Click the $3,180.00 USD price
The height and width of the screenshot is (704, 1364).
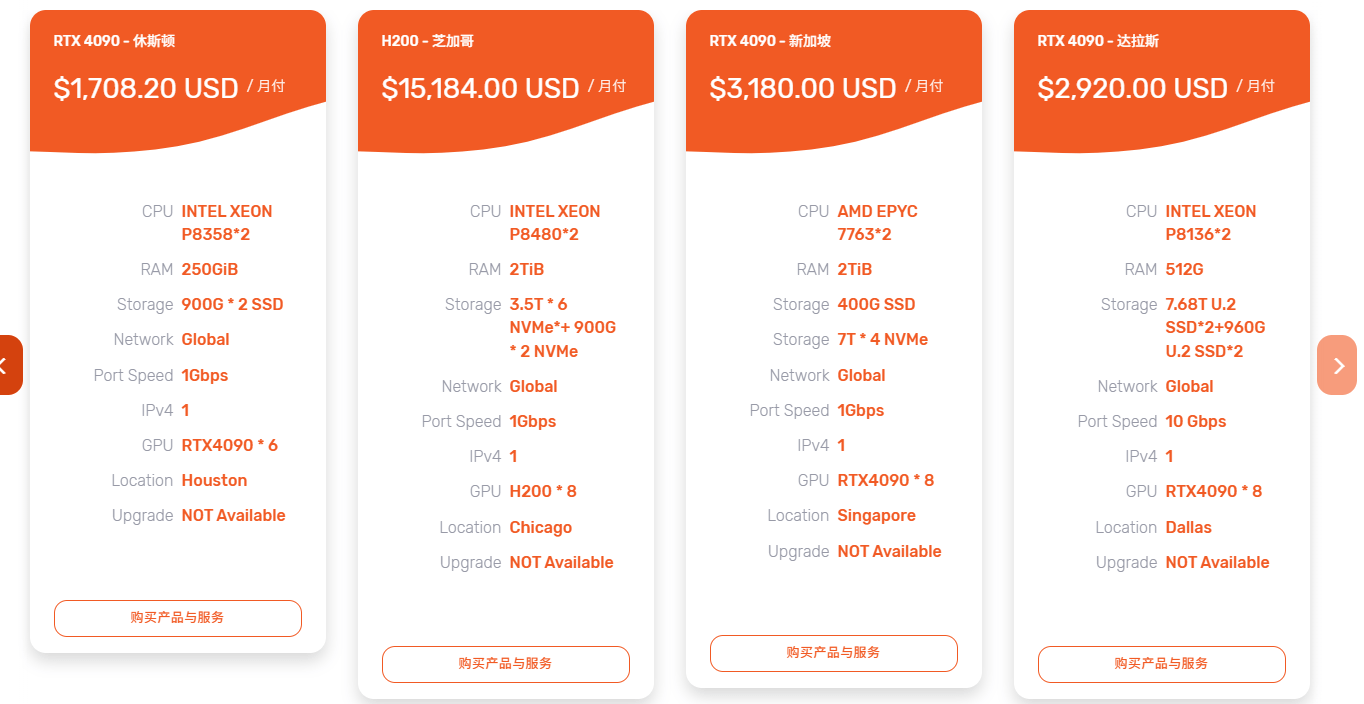803,88
